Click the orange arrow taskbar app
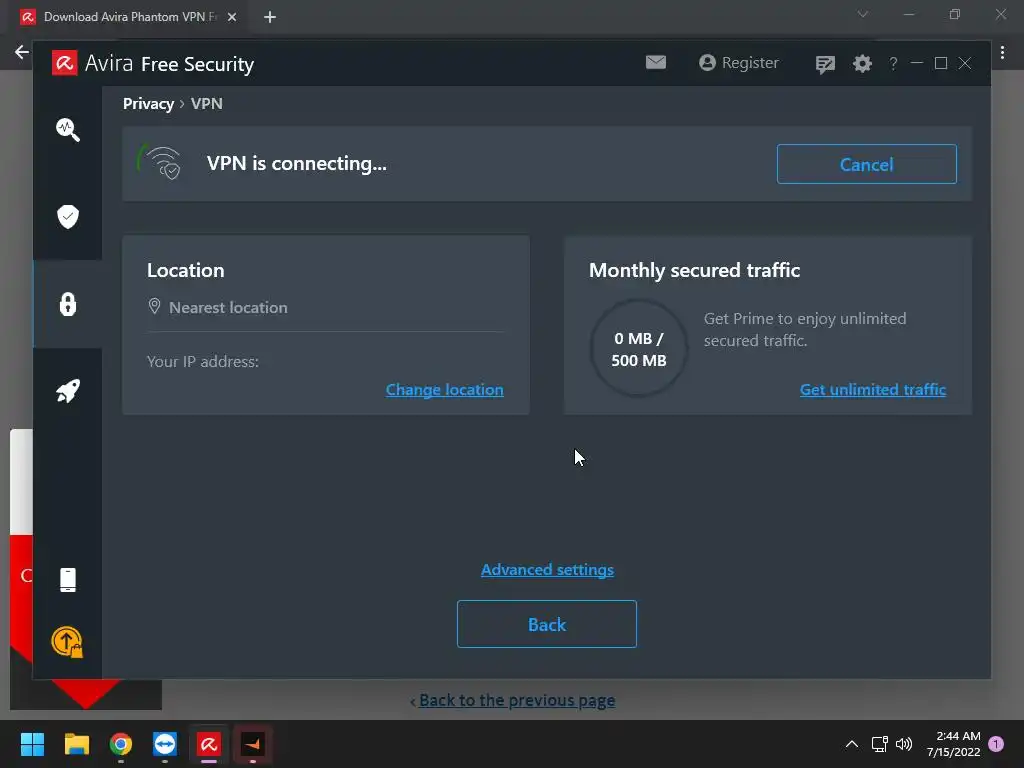The height and width of the screenshot is (768, 1024). pyautogui.click(x=253, y=744)
